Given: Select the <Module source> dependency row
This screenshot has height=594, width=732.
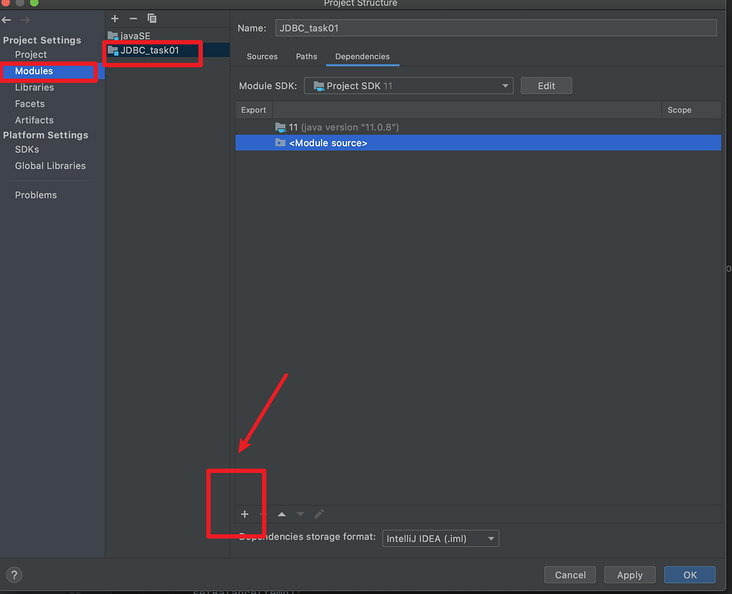Looking at the screenshot, I should click(478, 143).
